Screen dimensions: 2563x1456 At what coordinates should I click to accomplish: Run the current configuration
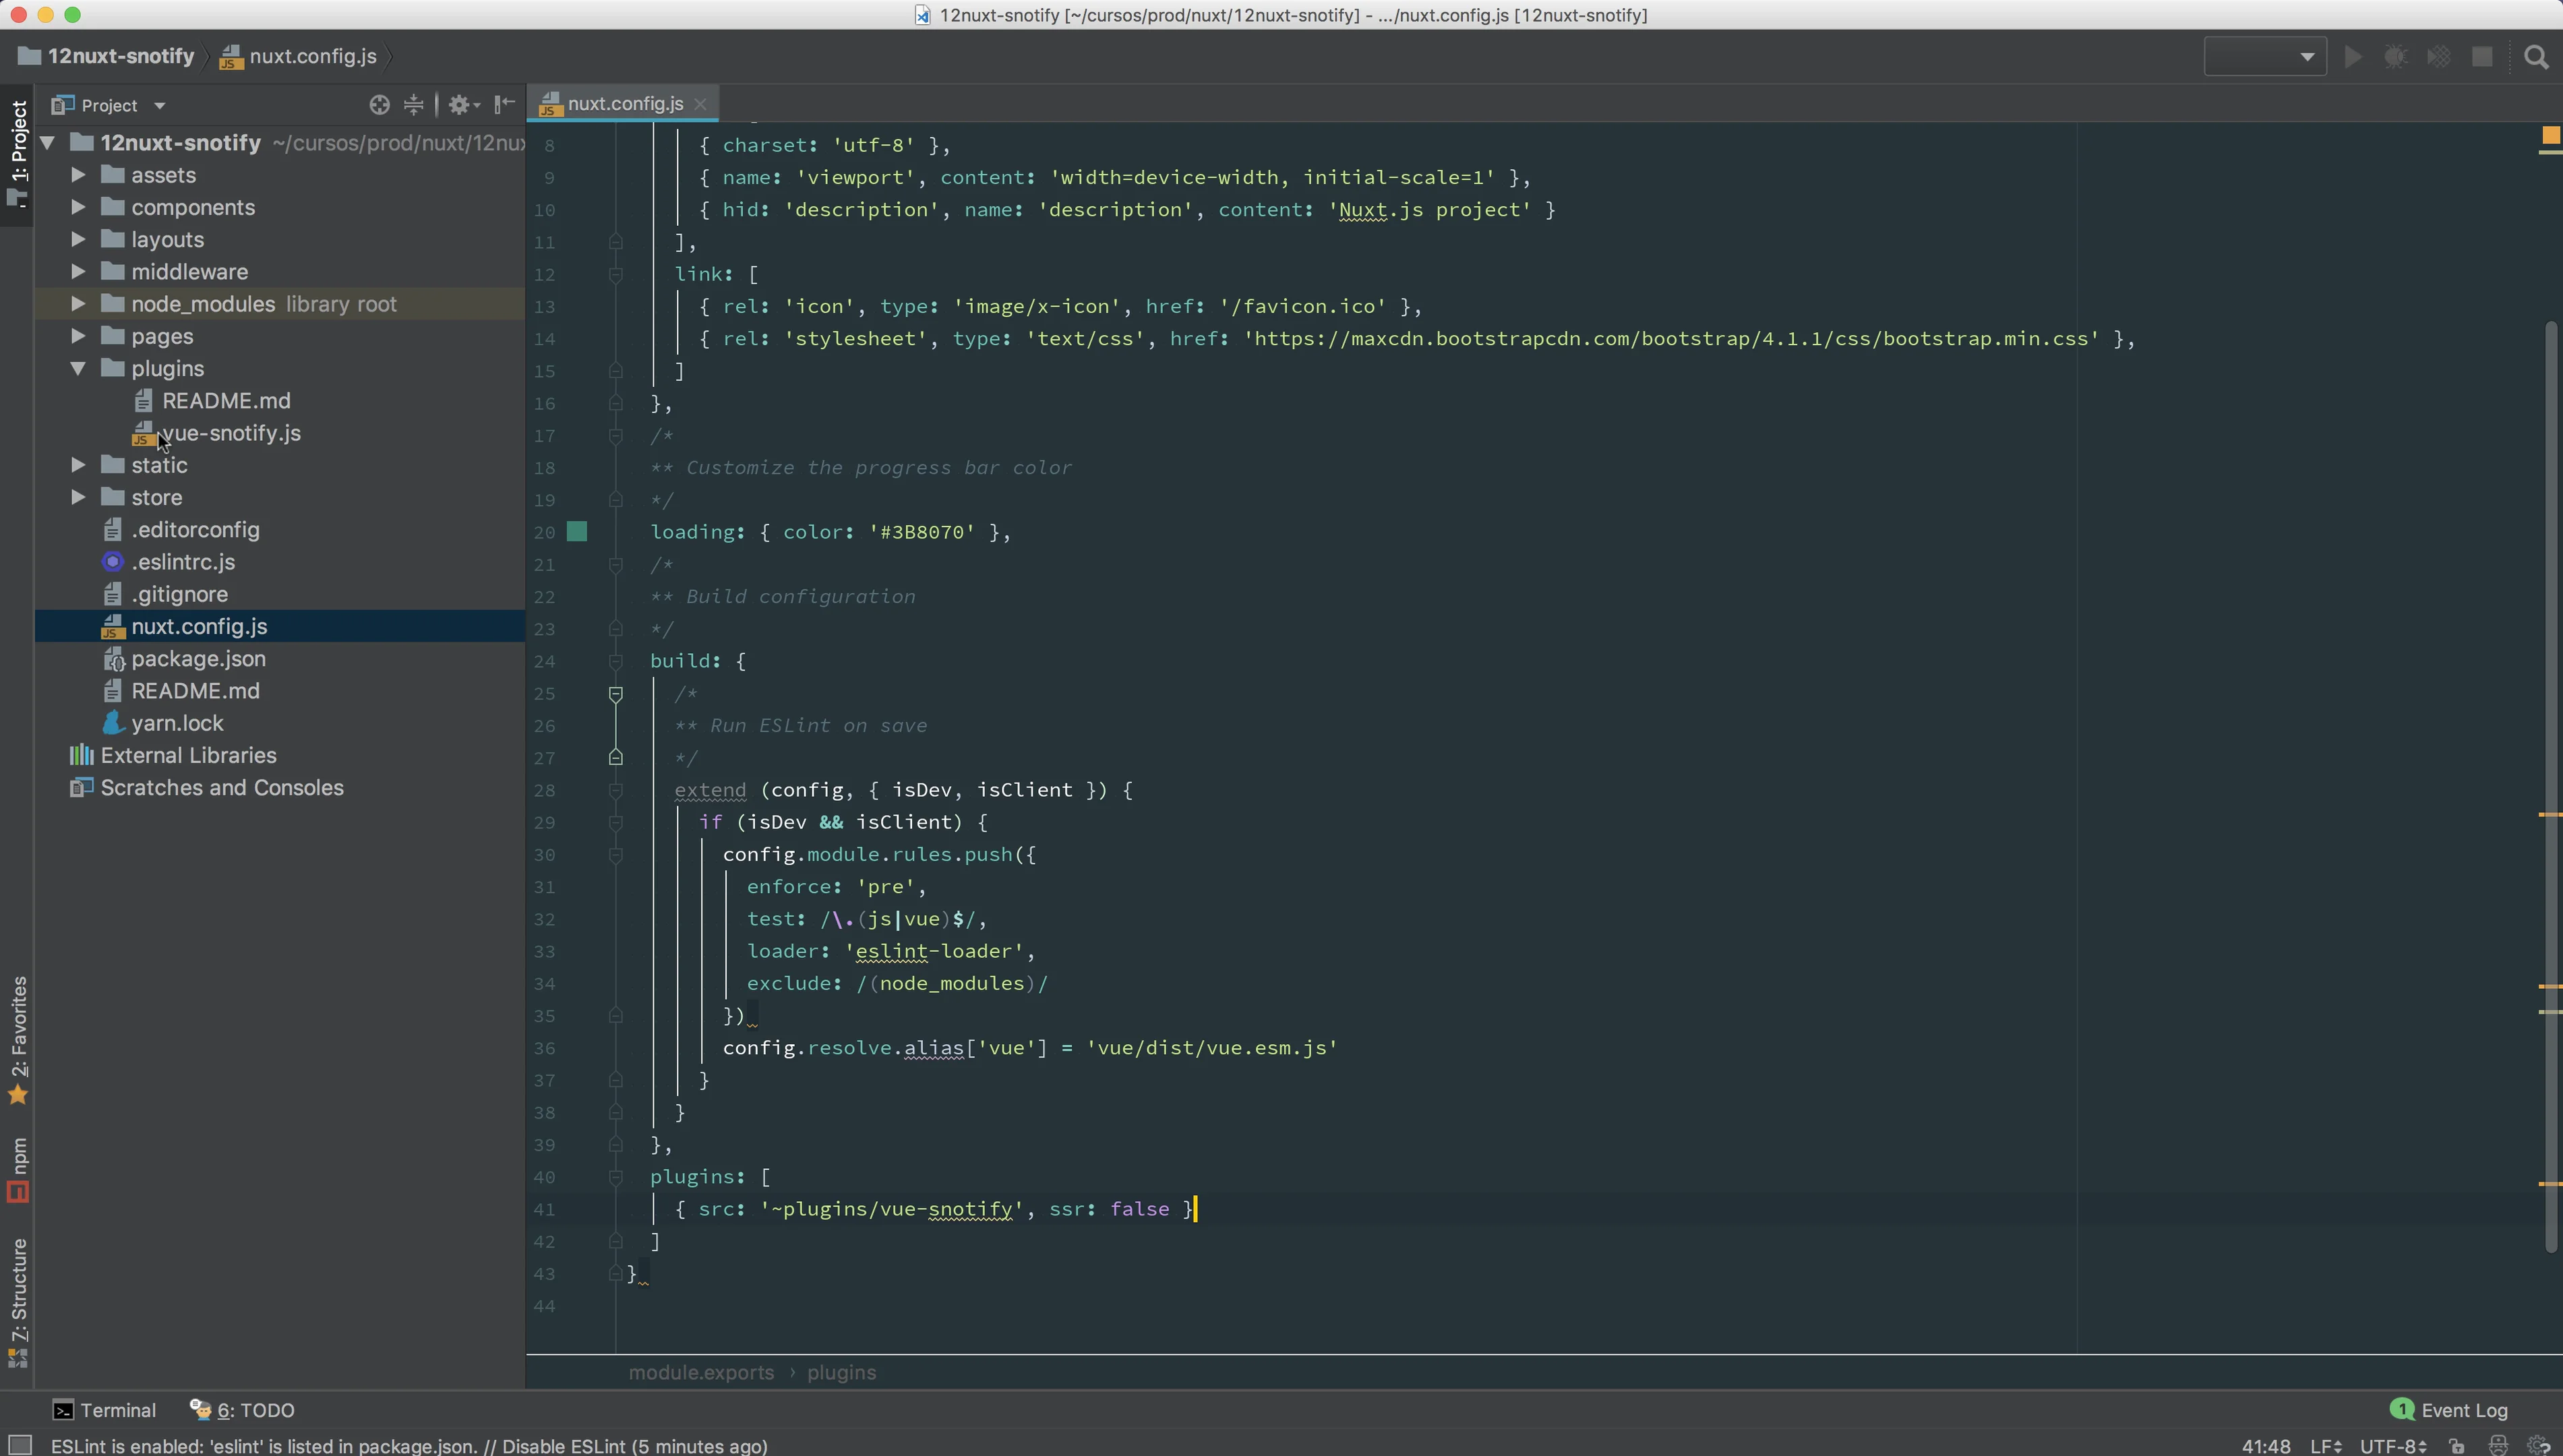2352,56
